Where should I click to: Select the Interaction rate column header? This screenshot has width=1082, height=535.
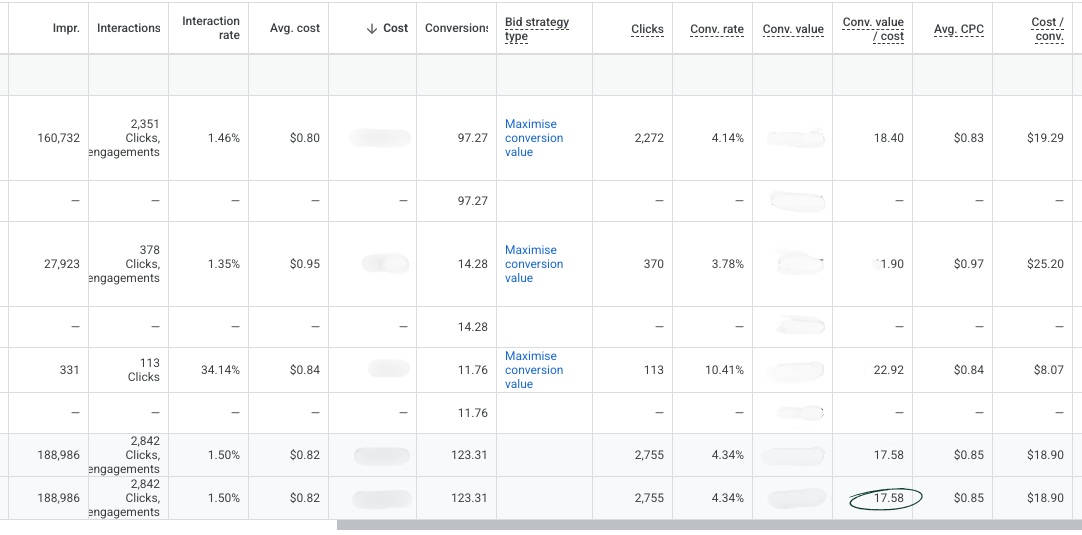tap(211, 28)
